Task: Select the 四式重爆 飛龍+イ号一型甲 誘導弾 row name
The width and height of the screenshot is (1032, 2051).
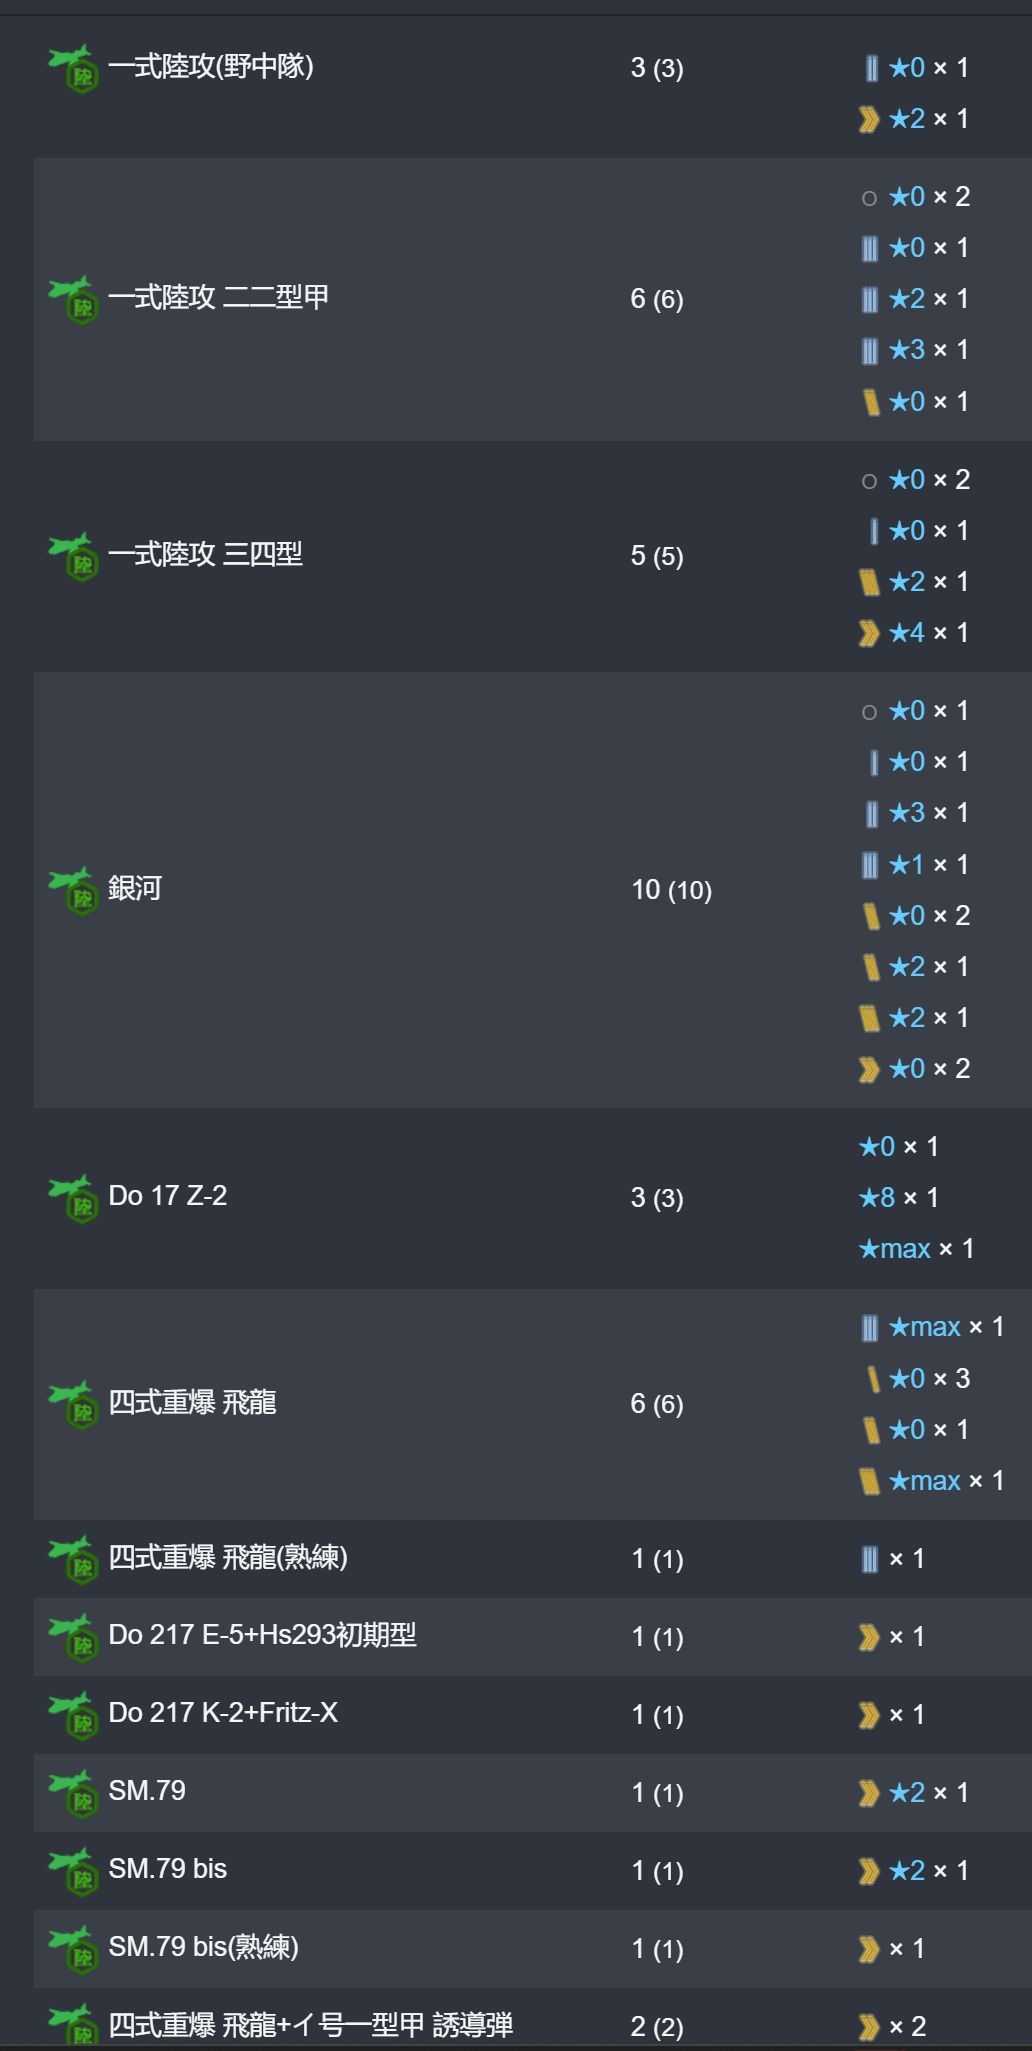Action: pyautogui.click(x=310, y=2025)
